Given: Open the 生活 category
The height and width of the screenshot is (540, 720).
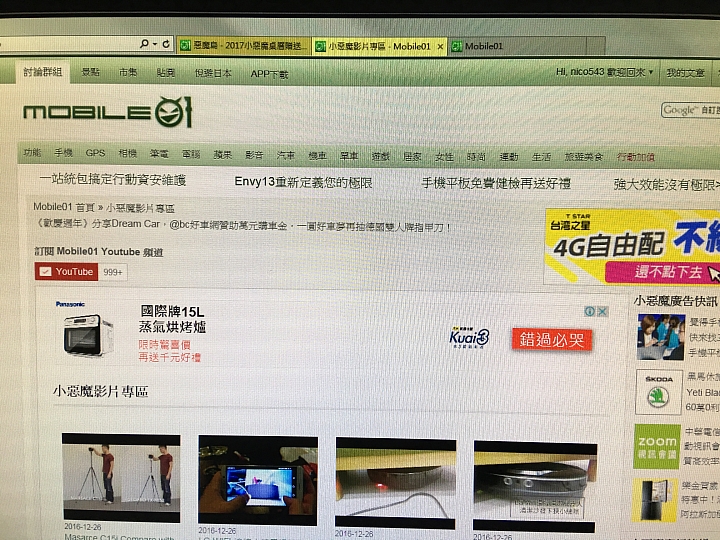Looking at the screenshot, I should (x=541, y=157).
